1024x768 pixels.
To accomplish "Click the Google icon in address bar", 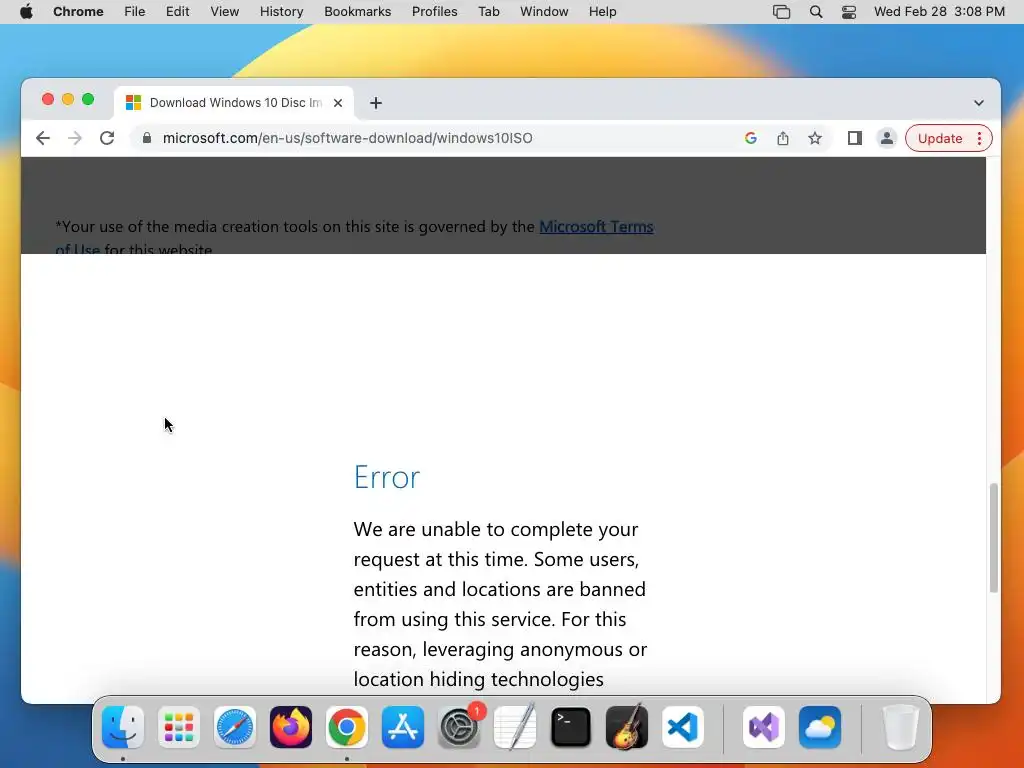I will [x=750, y=138].
